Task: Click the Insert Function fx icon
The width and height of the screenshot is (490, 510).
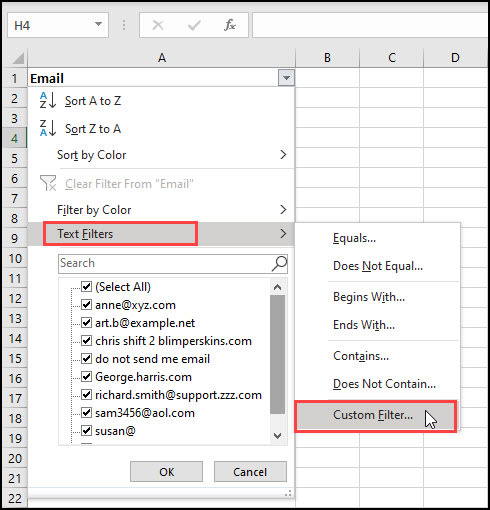Action: click(230, 25)
